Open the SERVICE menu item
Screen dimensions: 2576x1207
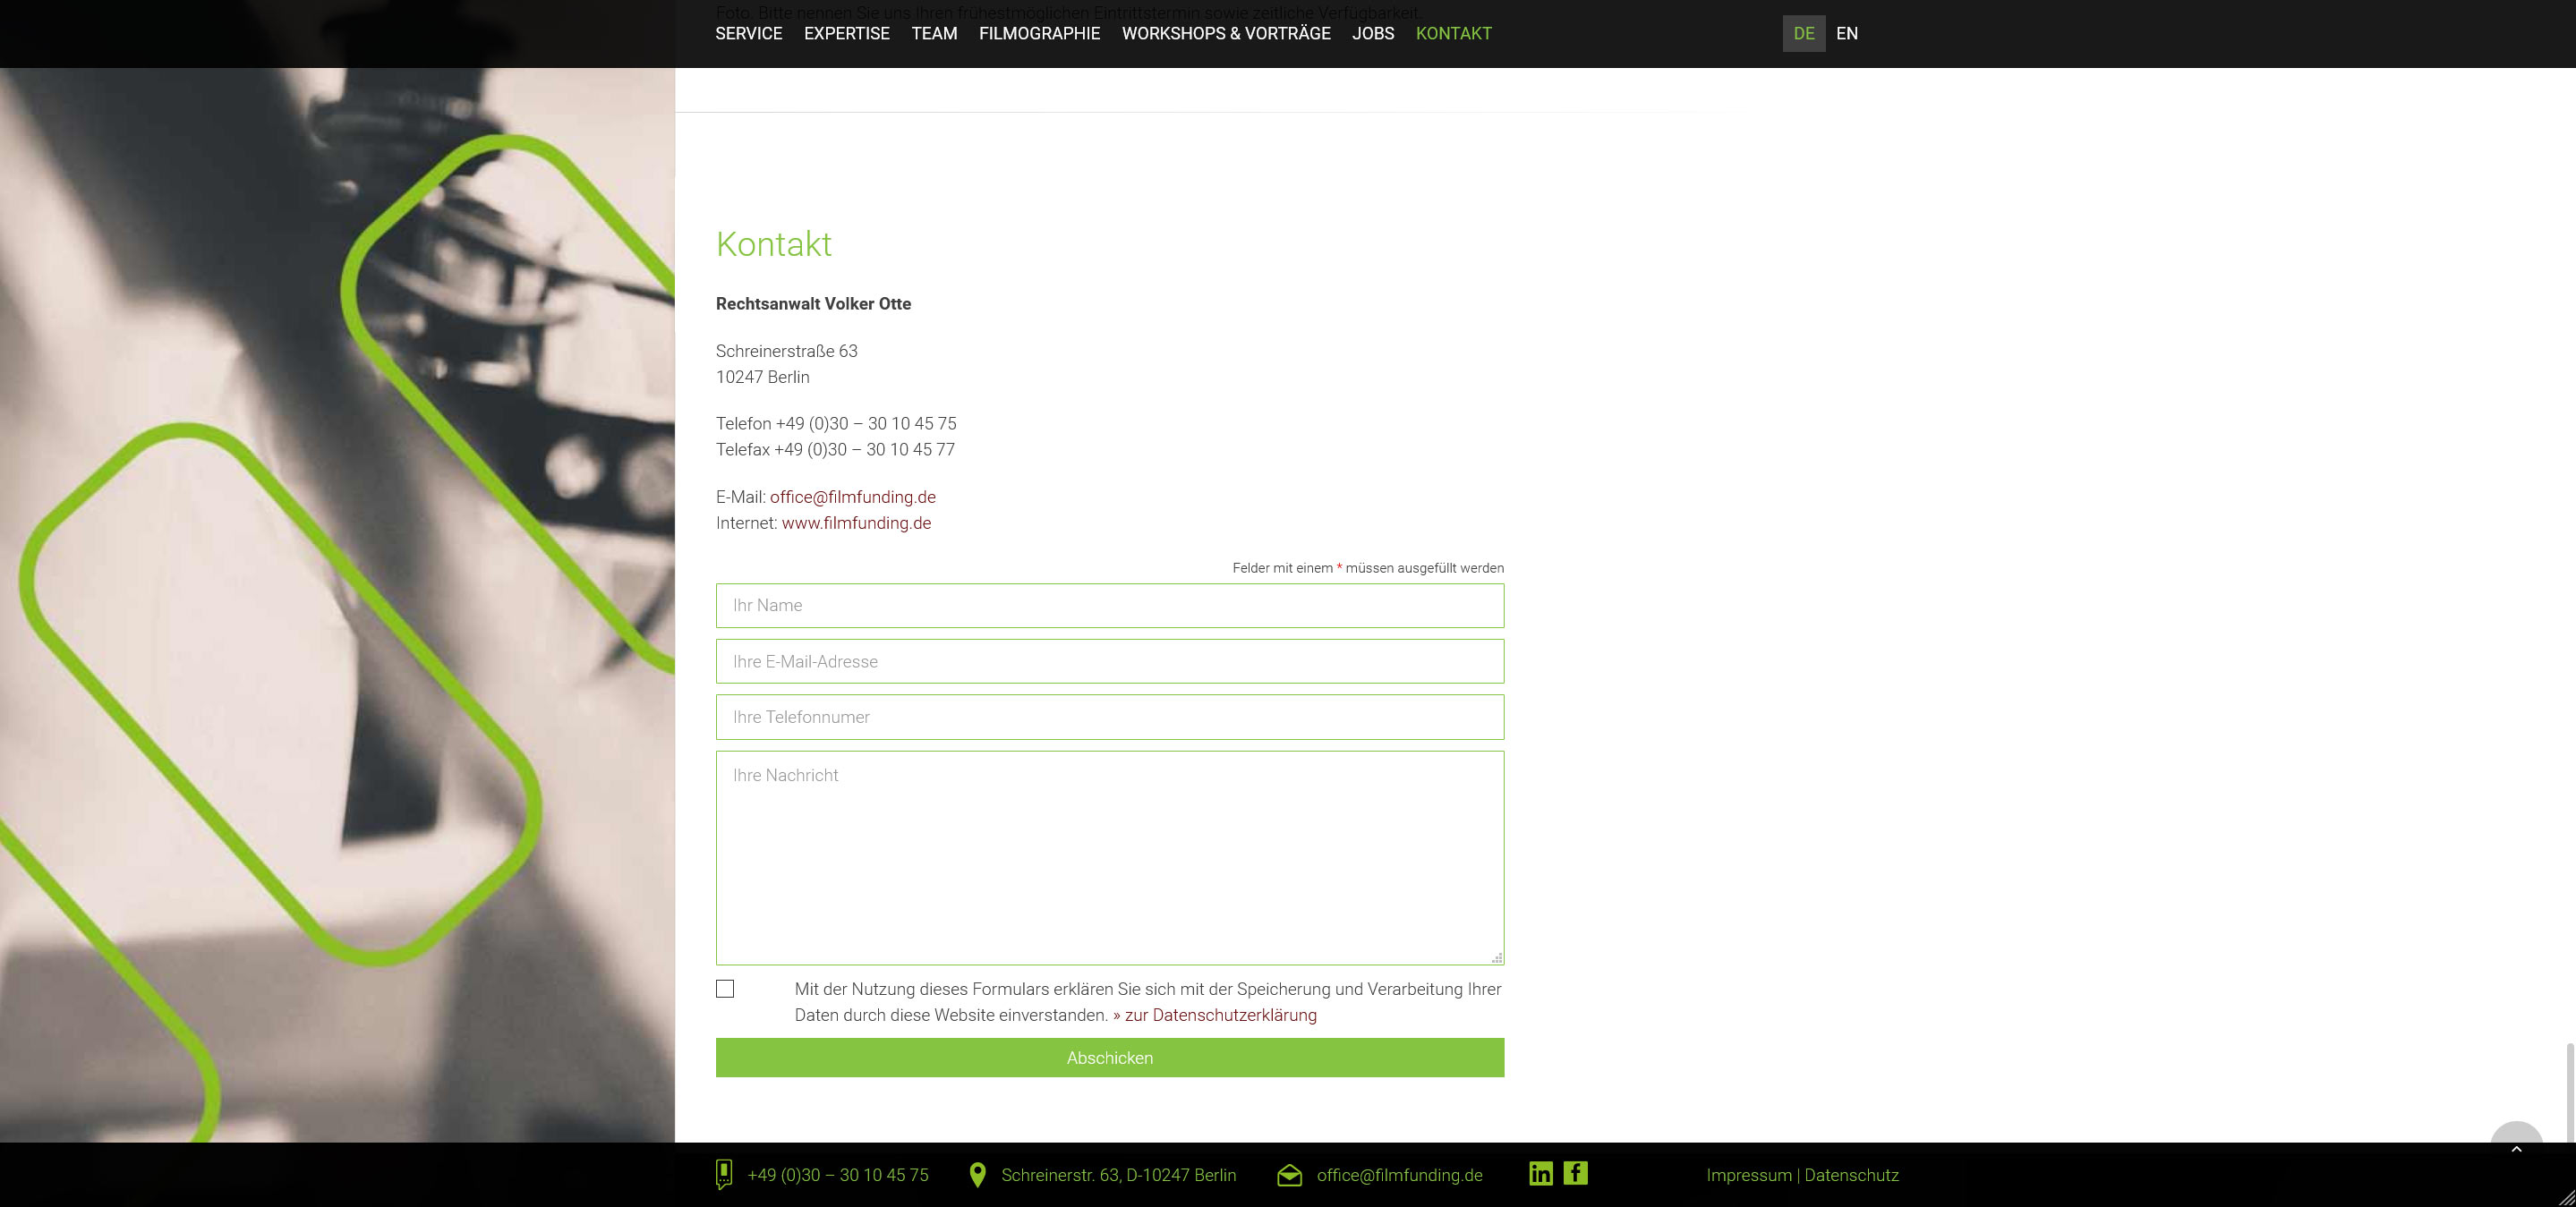pyautogui.click(x=749, y=33)
